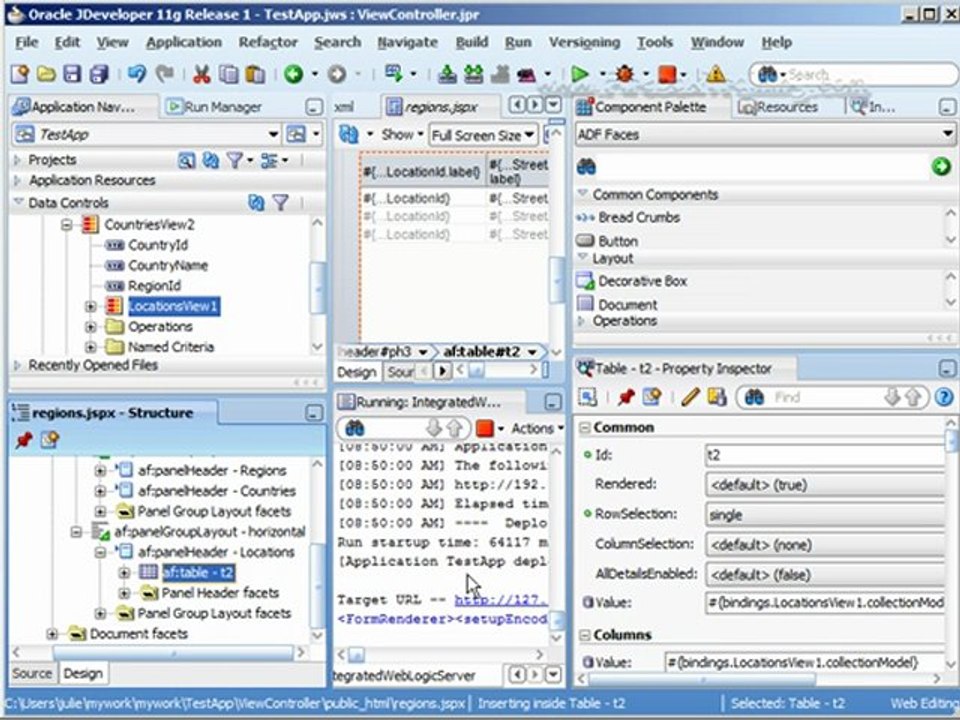The height and width of the screenshot is (720, 960).
Task: Select the CountryName attribute in Data Controls
Action: 168,265
